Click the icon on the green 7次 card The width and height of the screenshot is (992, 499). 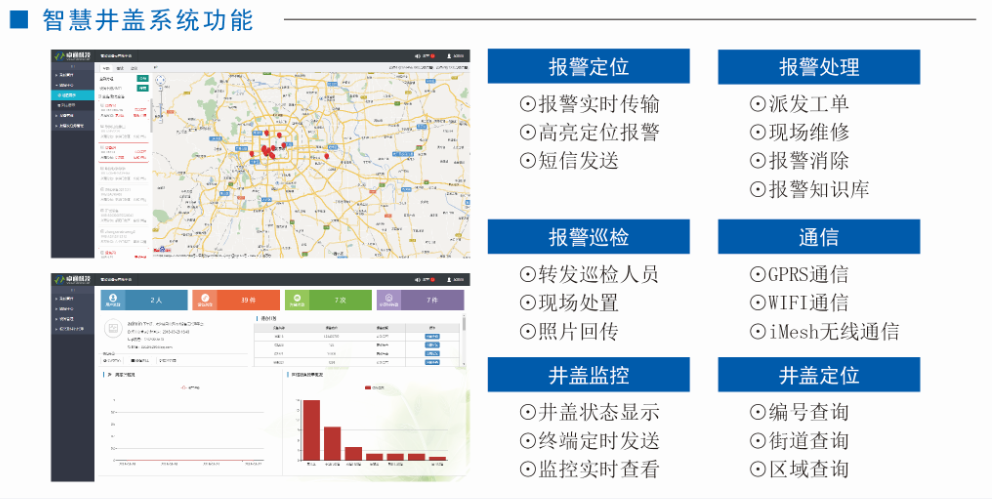click(x=298, y=298)
